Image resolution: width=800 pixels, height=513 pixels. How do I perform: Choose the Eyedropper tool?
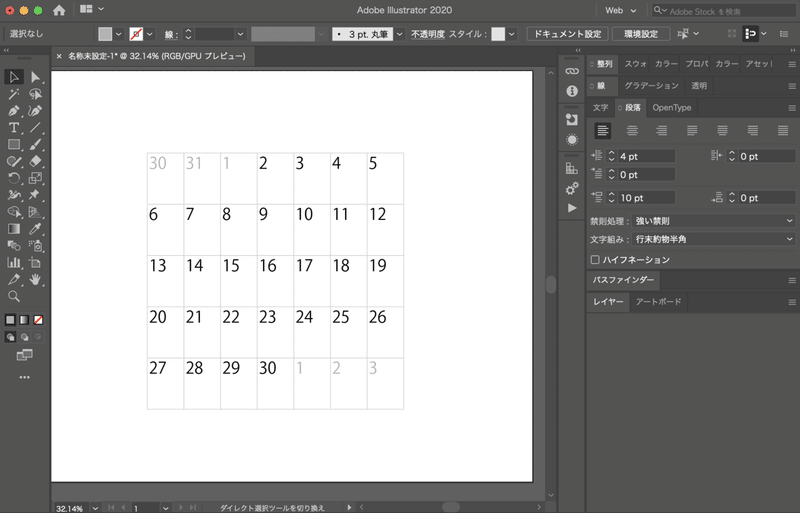pos(35,229)
